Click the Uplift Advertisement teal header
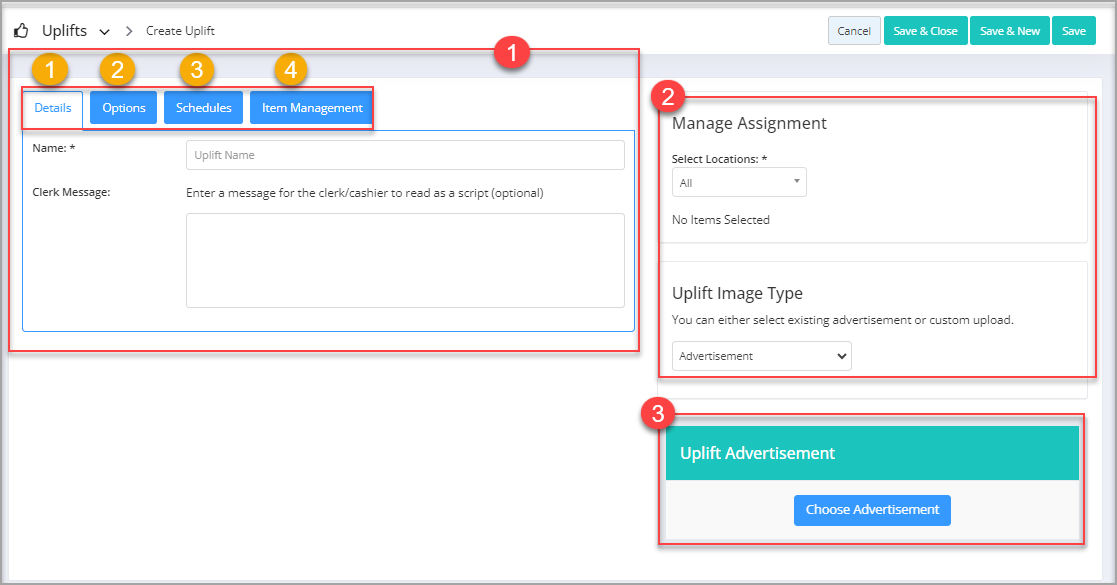Screen dimensions: 1117x585 tap(872, 453)
